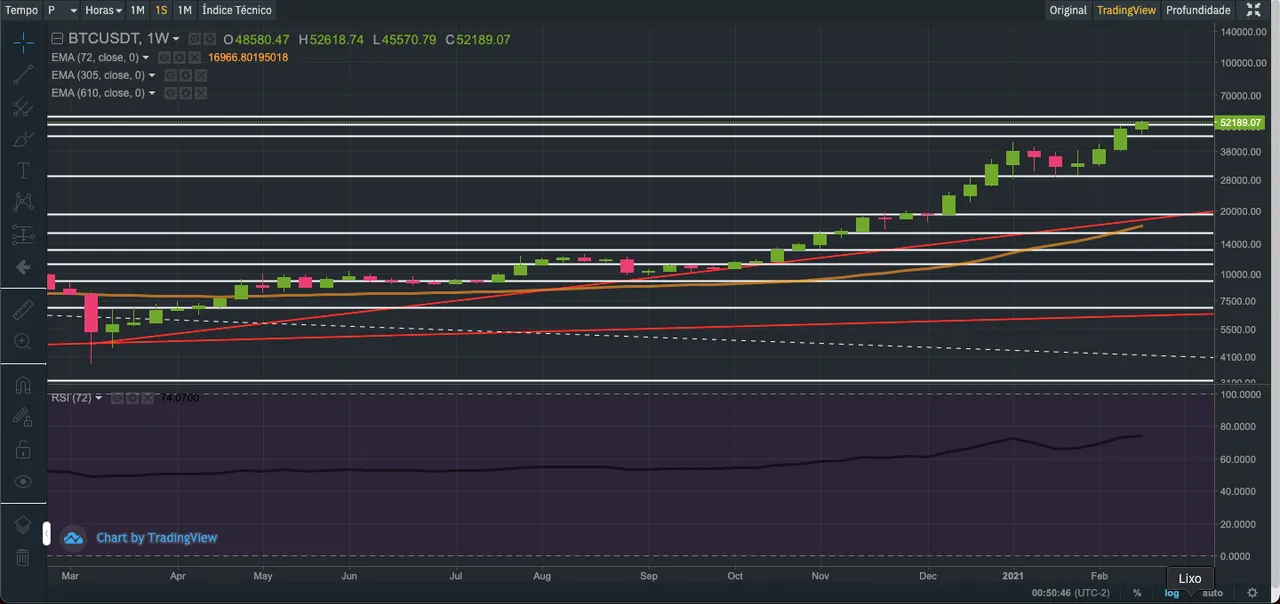The width and height of the screenshot is (1280, 604).
Task: Click current price label 52189.07 on axis
Action: click(x=1240, y=122)
